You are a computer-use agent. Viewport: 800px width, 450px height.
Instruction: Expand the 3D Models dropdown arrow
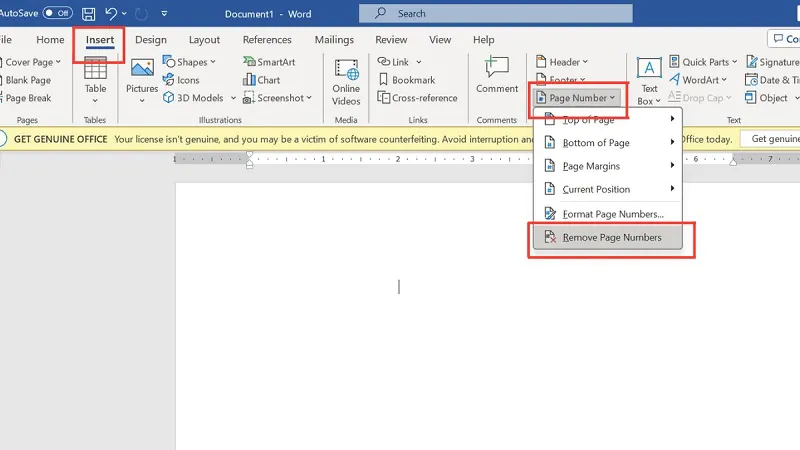point(233,98)
